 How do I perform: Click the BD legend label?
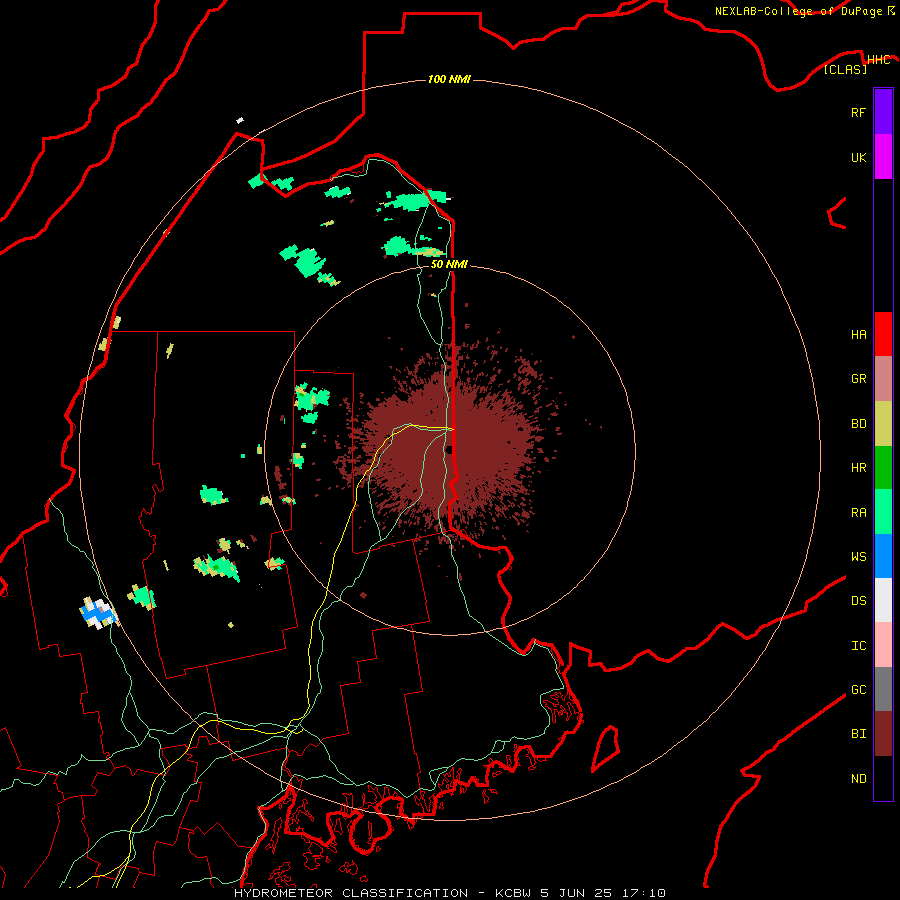click(858, 424)
